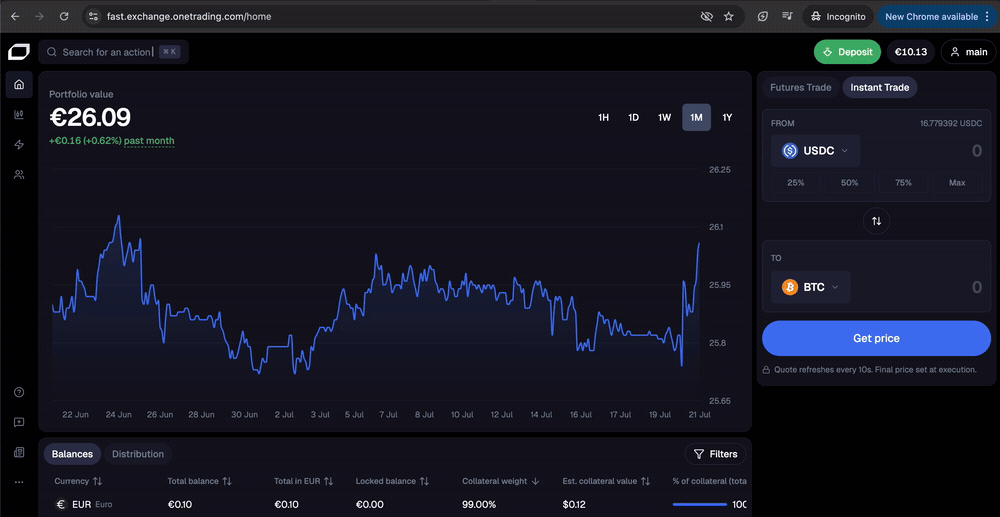
Task: Sort by Total balance column arrows
Action: (226, 481)
